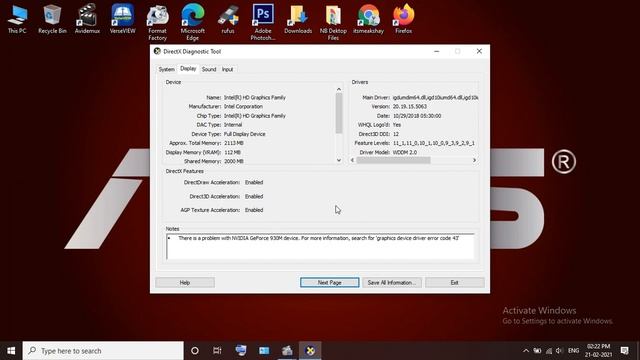Show hidden system tray icons
Image resolution: width=640 pixels, height=360 pixels.
(526, 351)
